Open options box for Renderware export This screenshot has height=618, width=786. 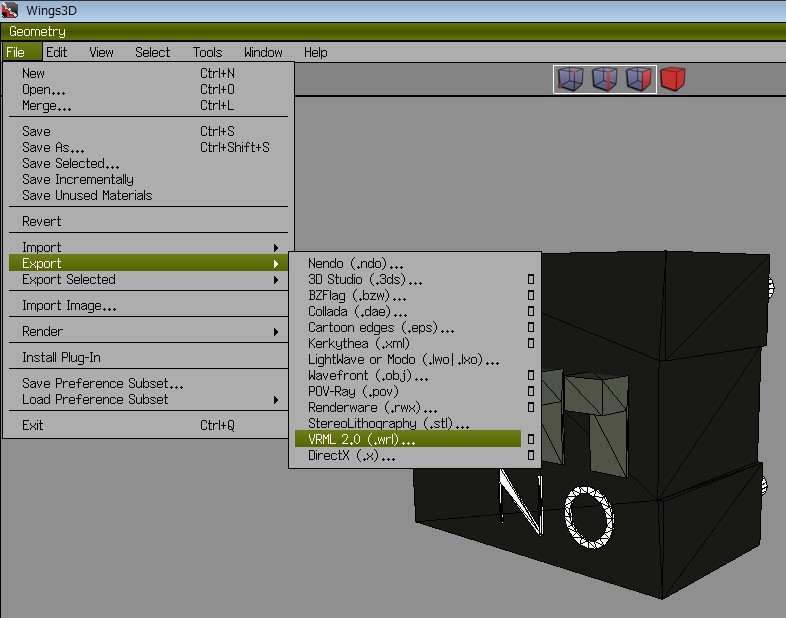531,407
